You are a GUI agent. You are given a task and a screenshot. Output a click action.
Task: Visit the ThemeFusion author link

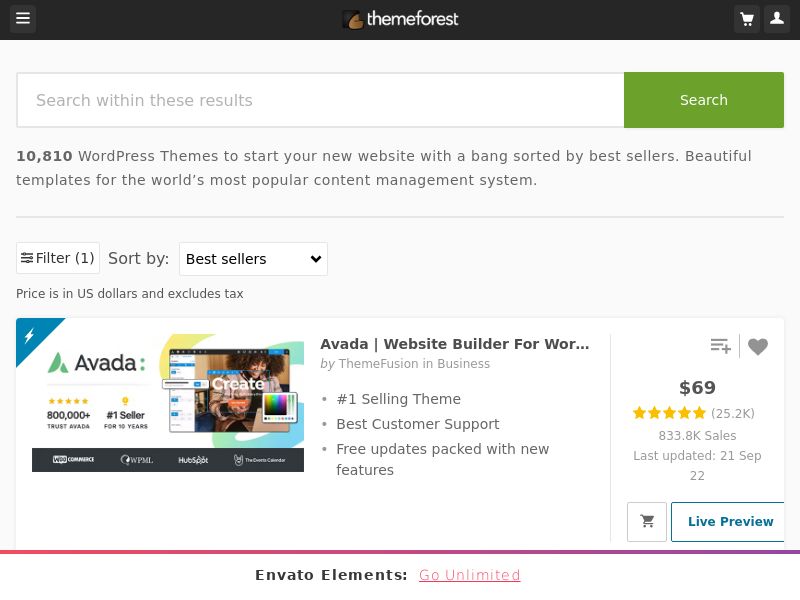(378, 364)
